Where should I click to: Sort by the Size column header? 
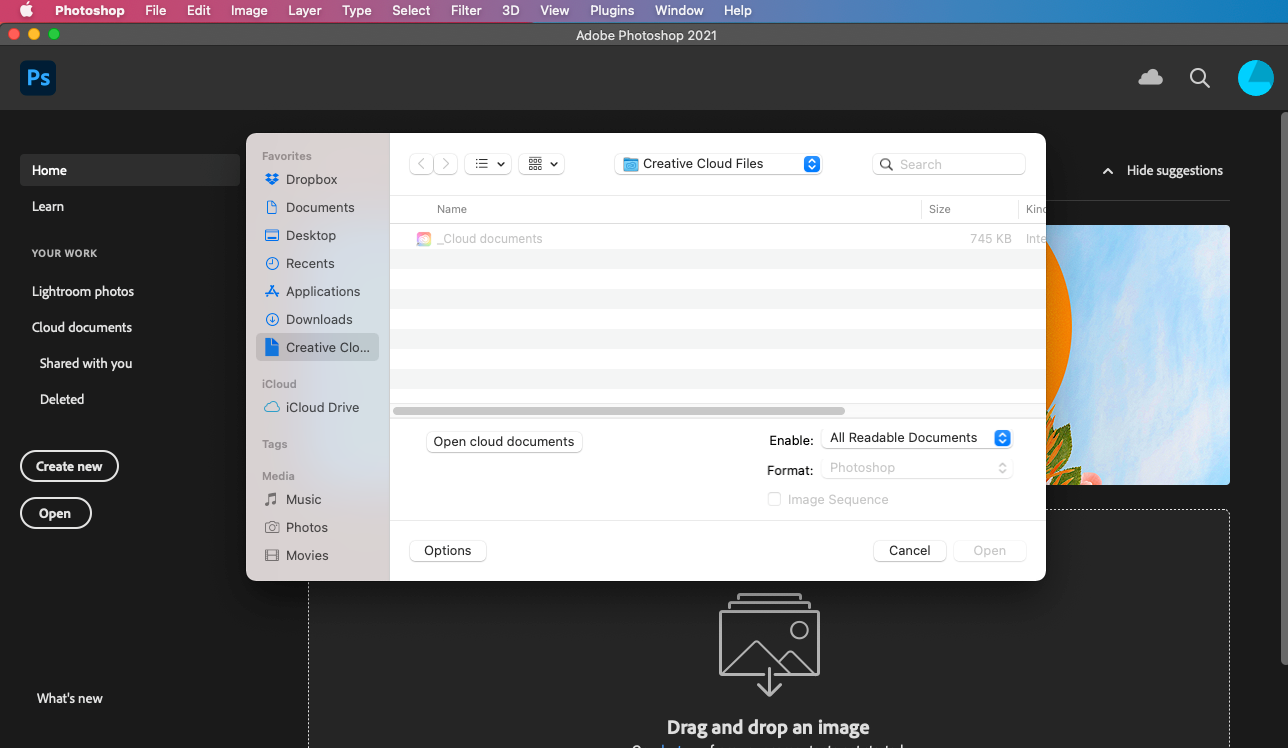tap(940, 209)
